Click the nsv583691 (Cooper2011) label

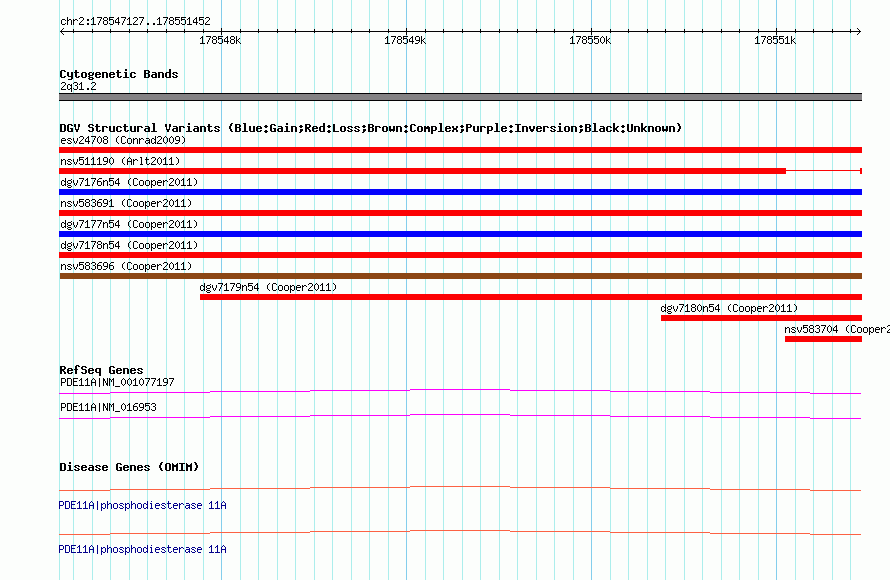(x=126, y=203)
